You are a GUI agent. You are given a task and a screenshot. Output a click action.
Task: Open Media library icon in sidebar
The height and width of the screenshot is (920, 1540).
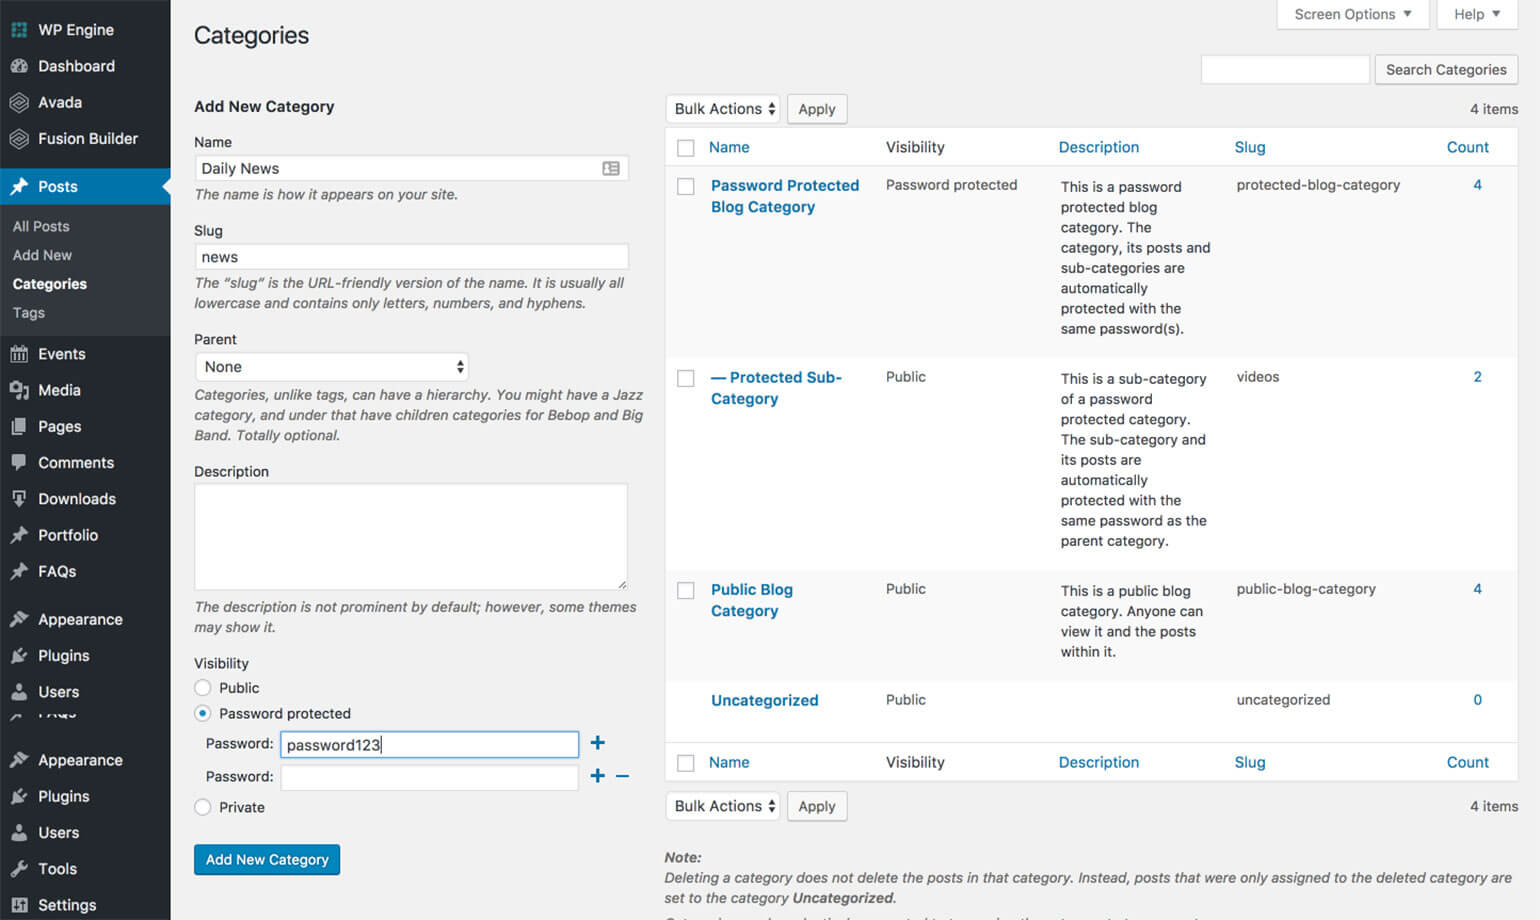(x=19, y=390)
